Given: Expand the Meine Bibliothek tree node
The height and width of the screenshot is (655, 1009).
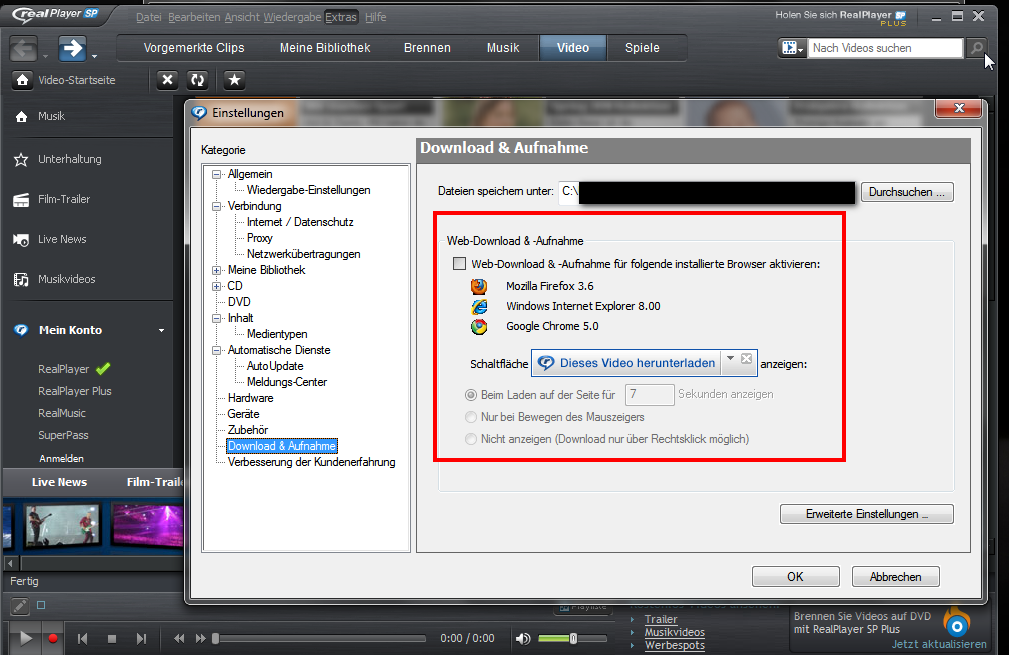Looking at the screenshot, I should (x=217, y=270).
